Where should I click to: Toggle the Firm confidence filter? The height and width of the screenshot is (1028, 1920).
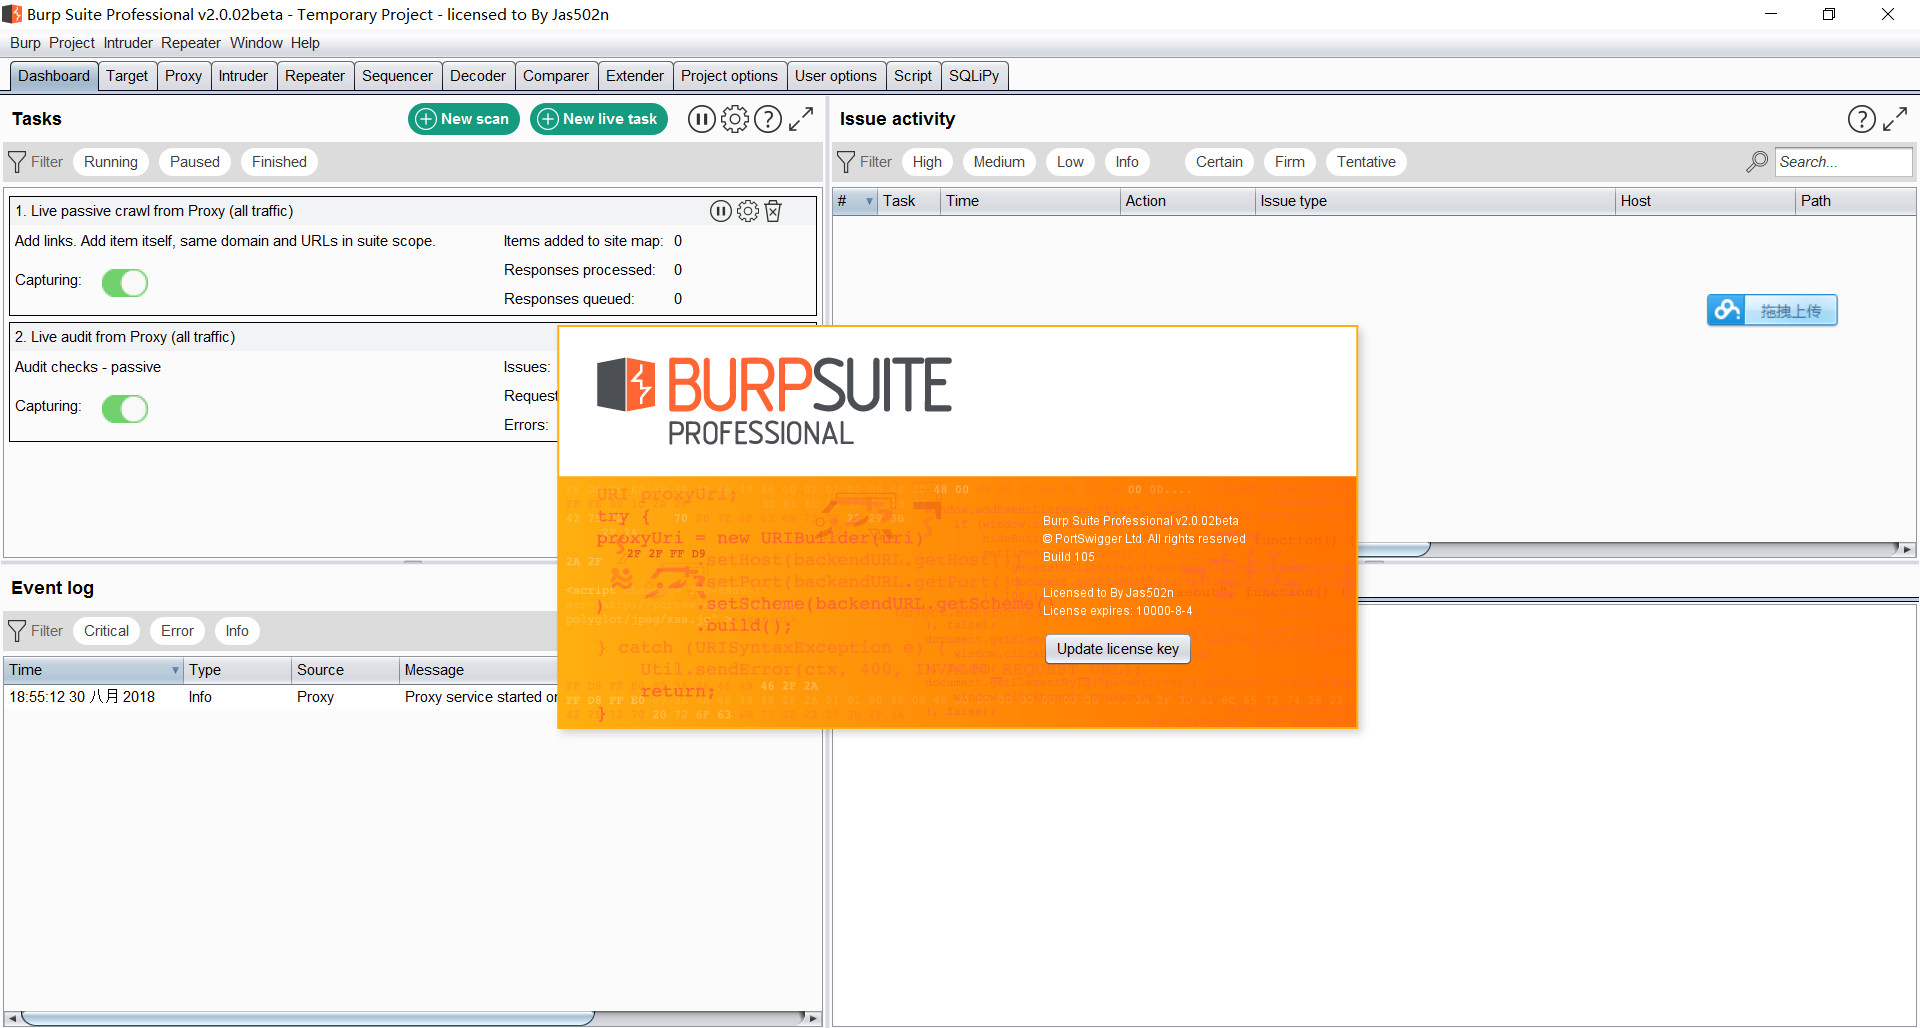(x=1289, y=162)
